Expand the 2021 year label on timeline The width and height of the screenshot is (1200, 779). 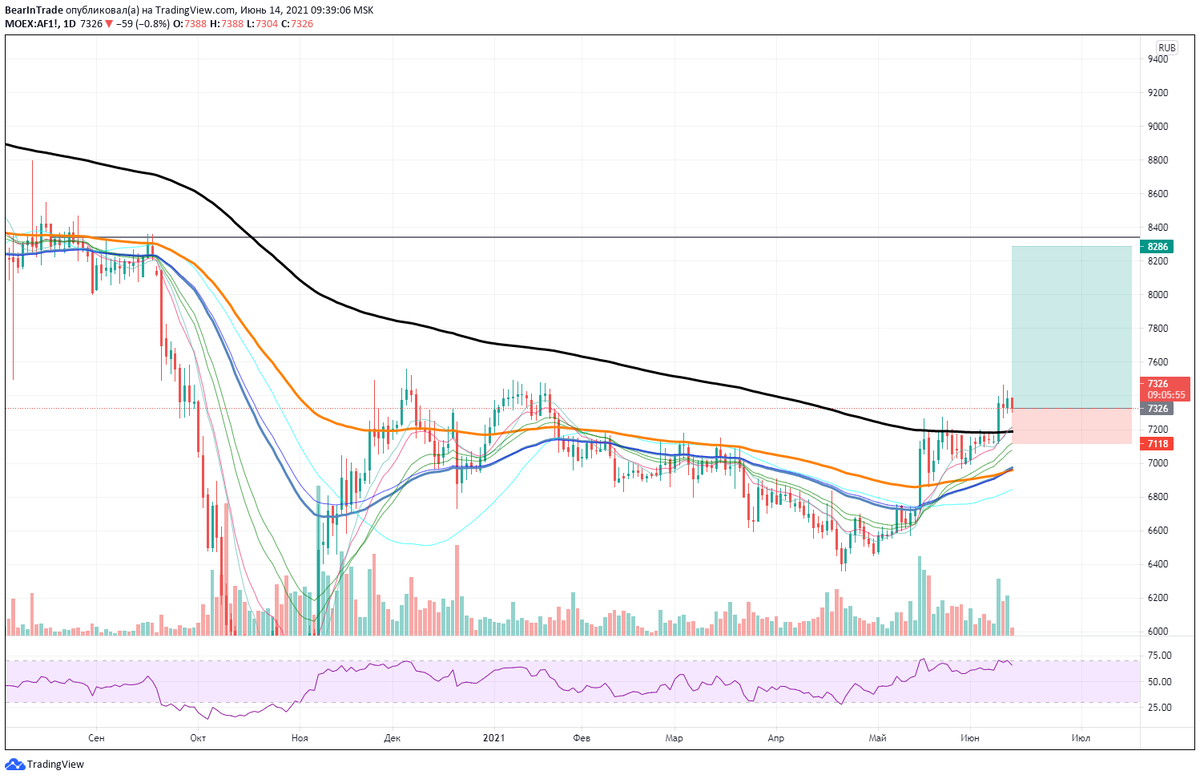(x=492, y=735)
